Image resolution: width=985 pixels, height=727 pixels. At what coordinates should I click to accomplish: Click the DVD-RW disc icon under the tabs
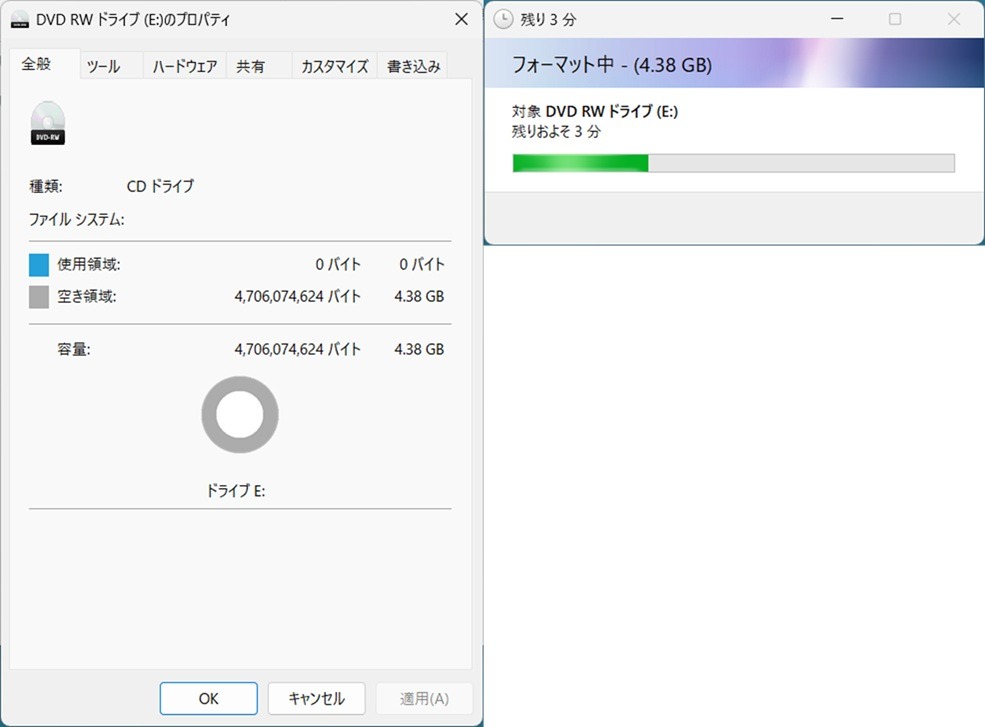[x=48, y=123]
